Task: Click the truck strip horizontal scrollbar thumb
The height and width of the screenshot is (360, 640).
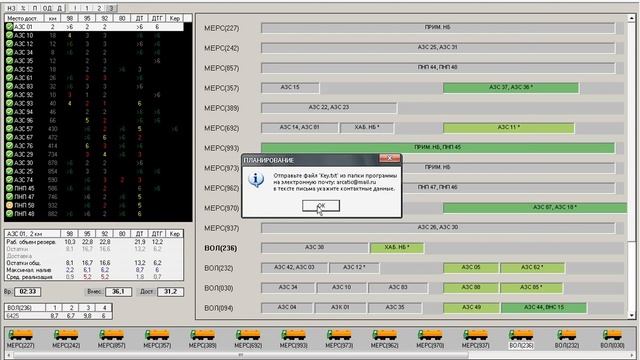Action: [x=241, y=355]
